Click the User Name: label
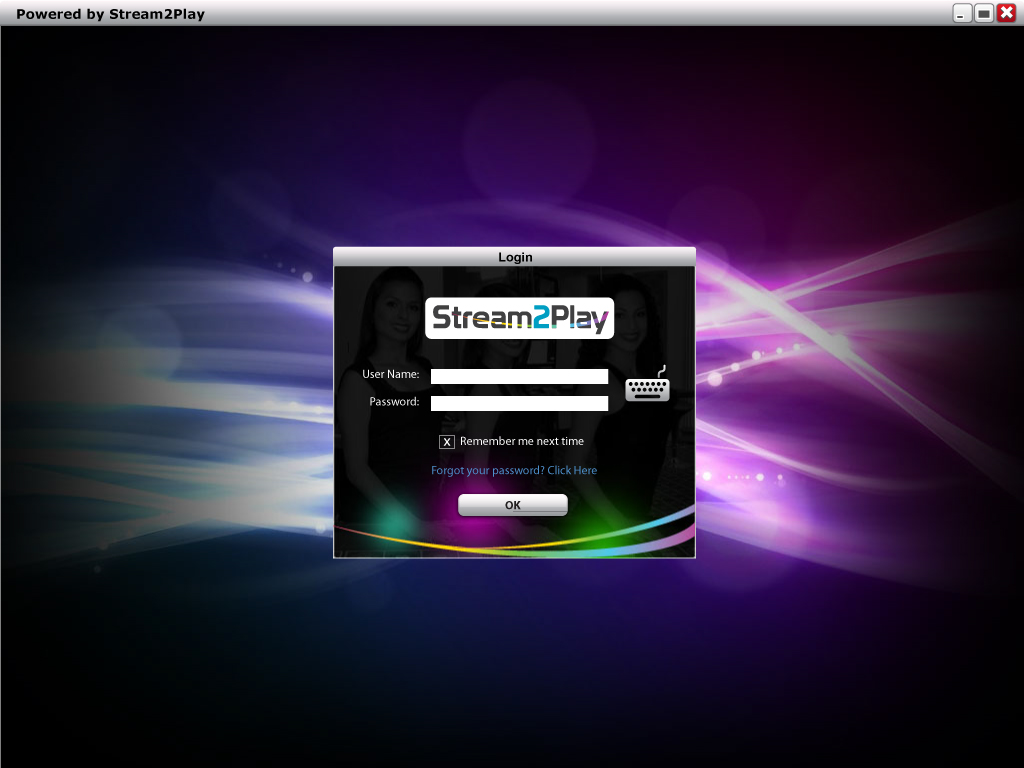The image size is (1024, 768). (x=391, y=374)
